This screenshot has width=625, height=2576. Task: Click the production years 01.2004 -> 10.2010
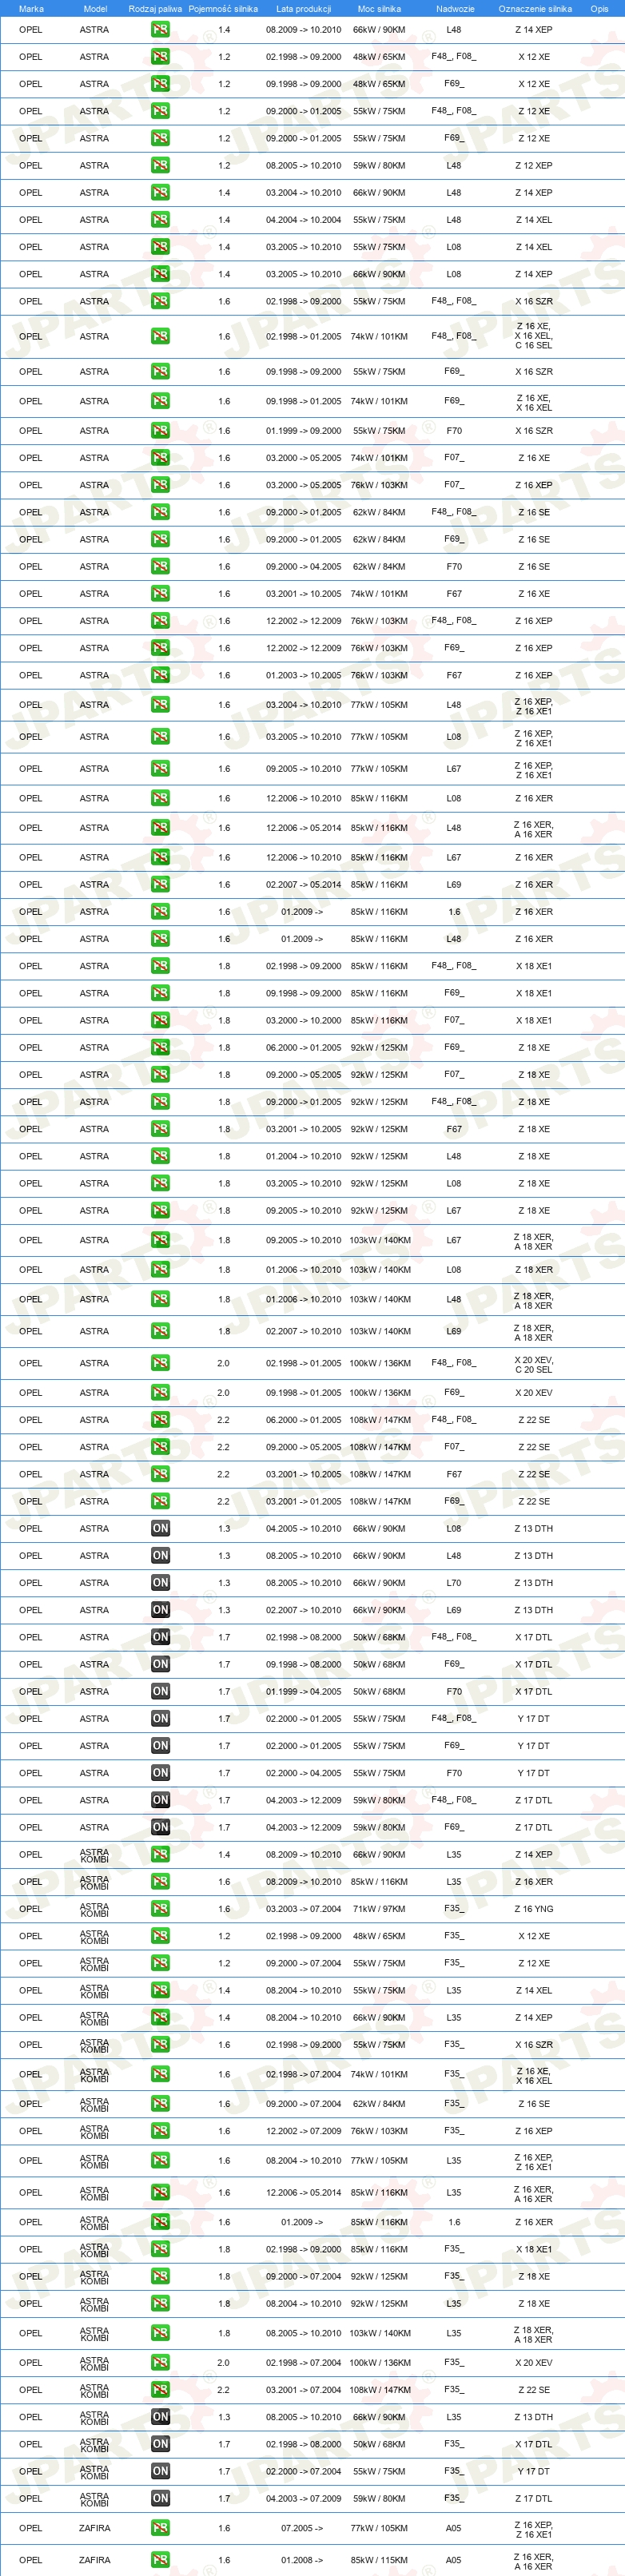click(303, 1155)
